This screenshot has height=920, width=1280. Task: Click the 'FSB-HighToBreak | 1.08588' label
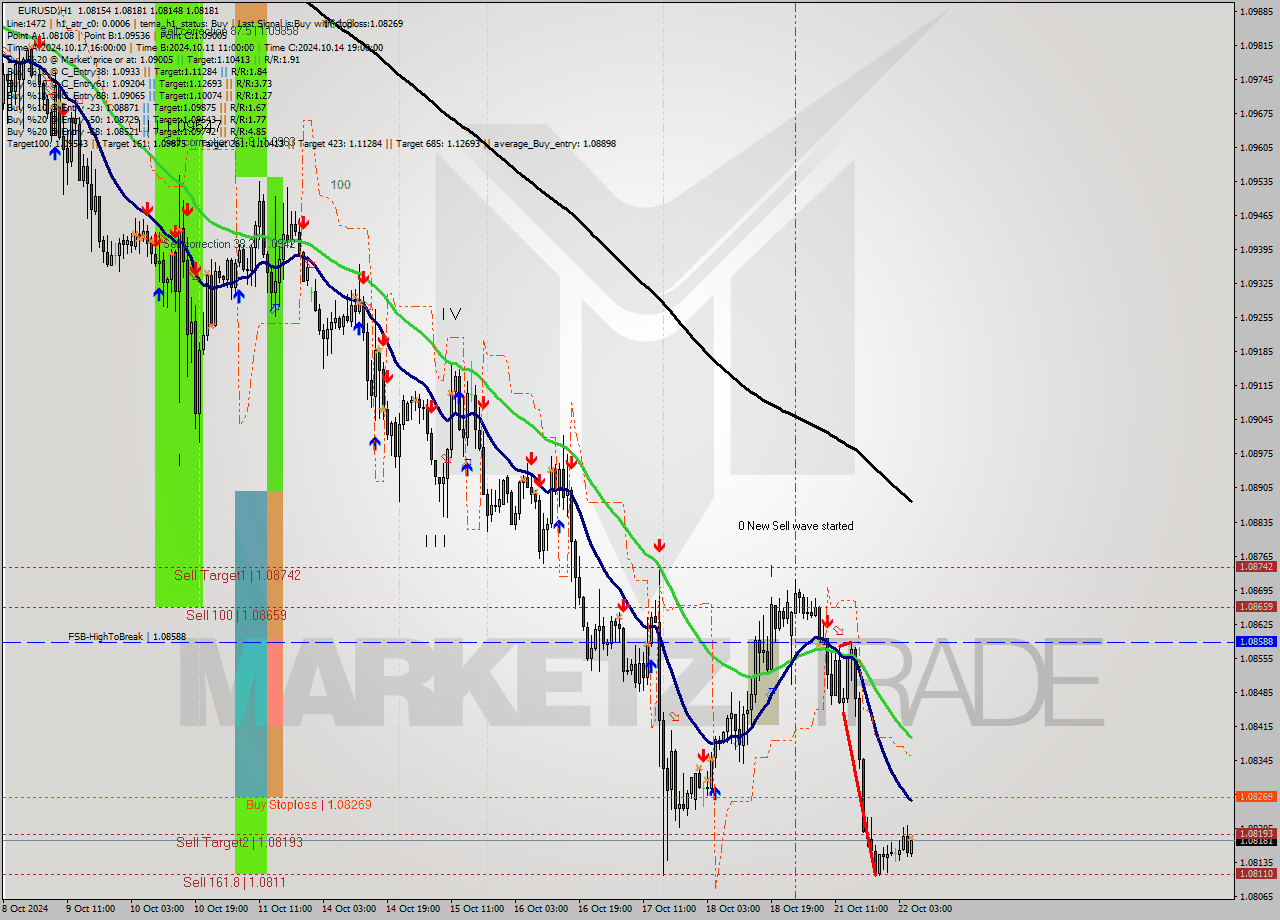pyautogui.click(x=127, y=636)
